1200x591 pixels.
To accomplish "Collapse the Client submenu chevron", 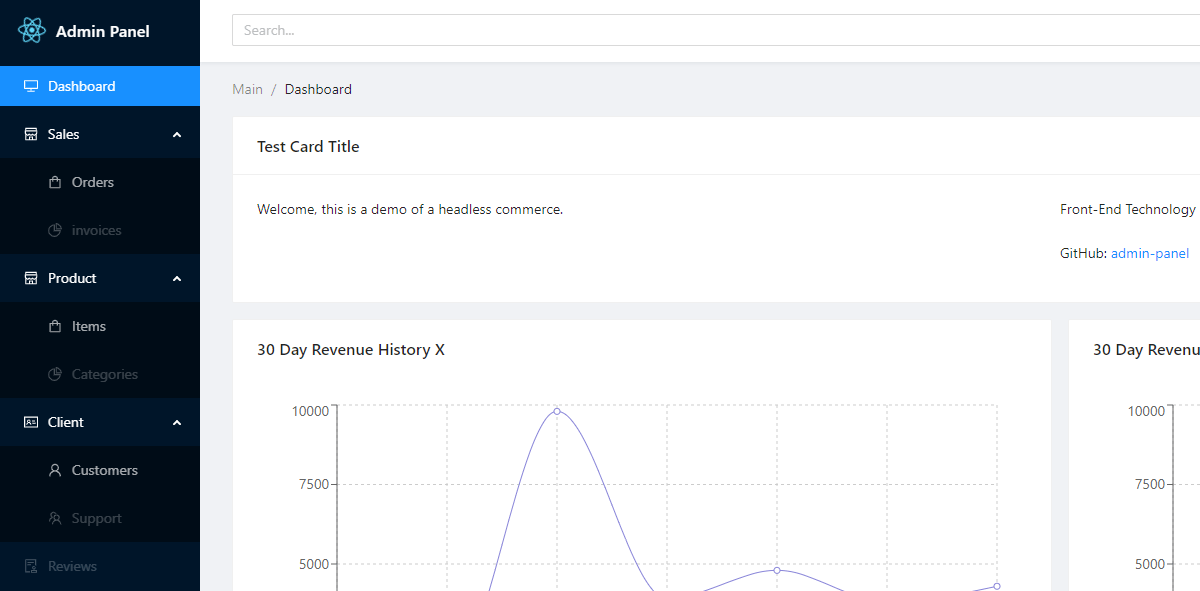I will [x=177, y=422].
